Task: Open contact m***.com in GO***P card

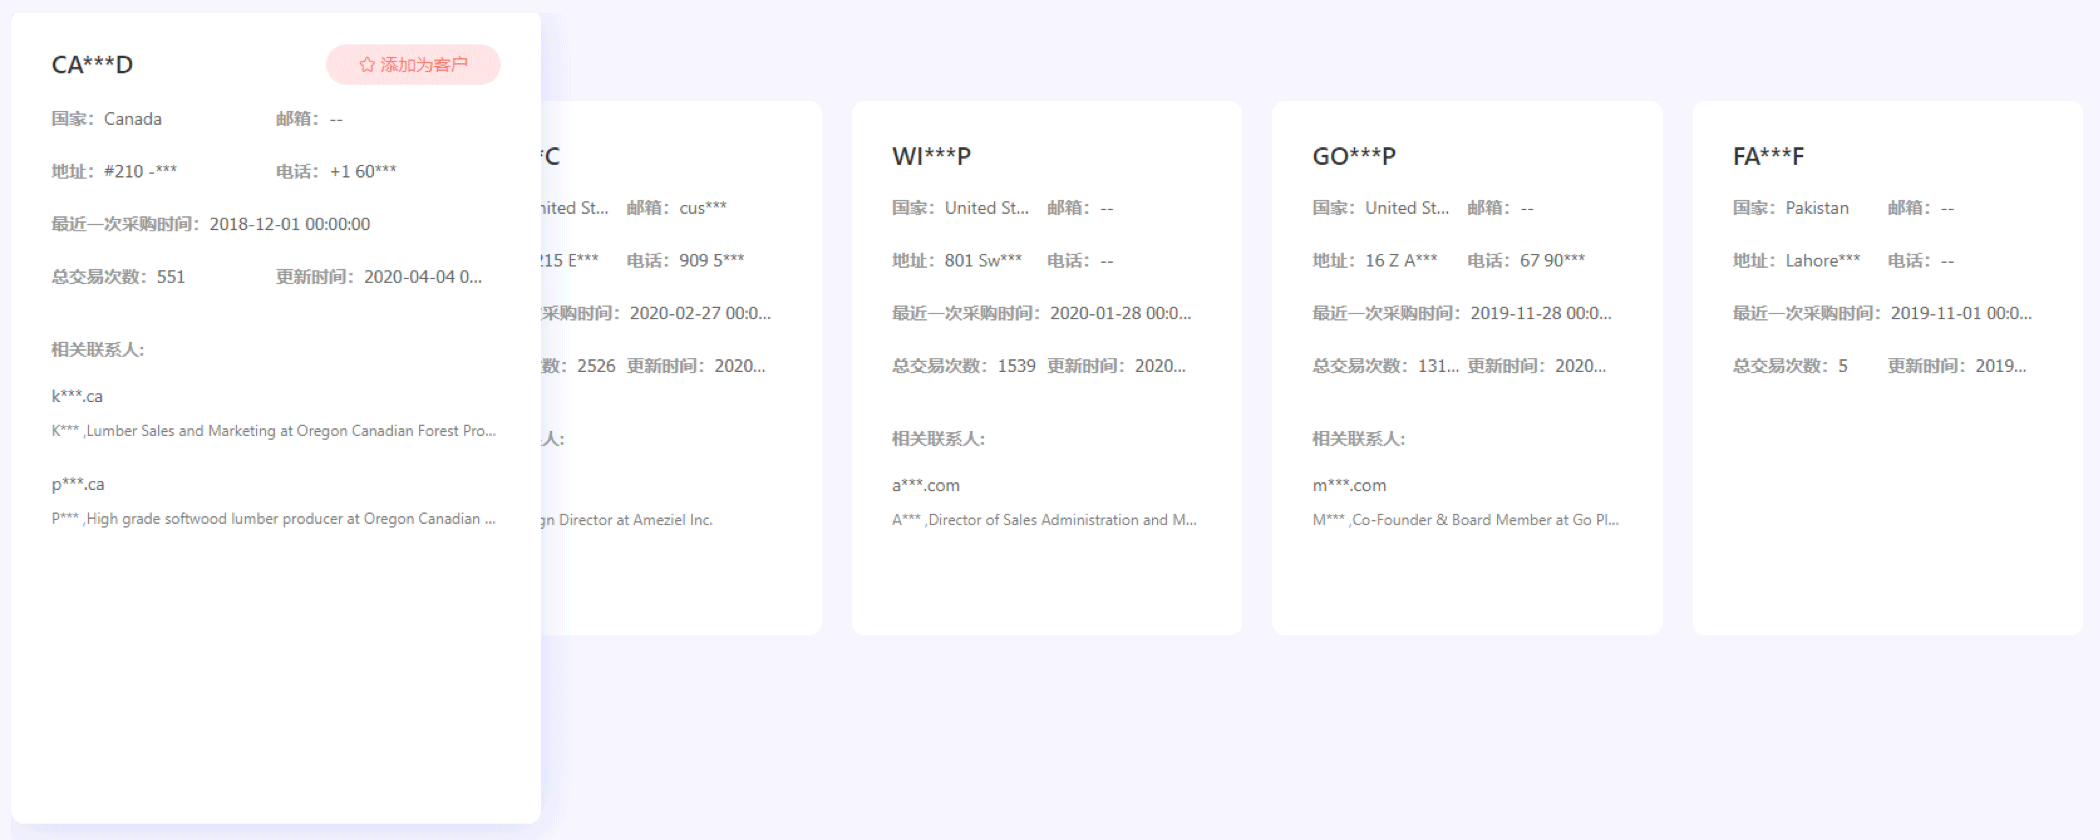Action: coord(1349,485)
